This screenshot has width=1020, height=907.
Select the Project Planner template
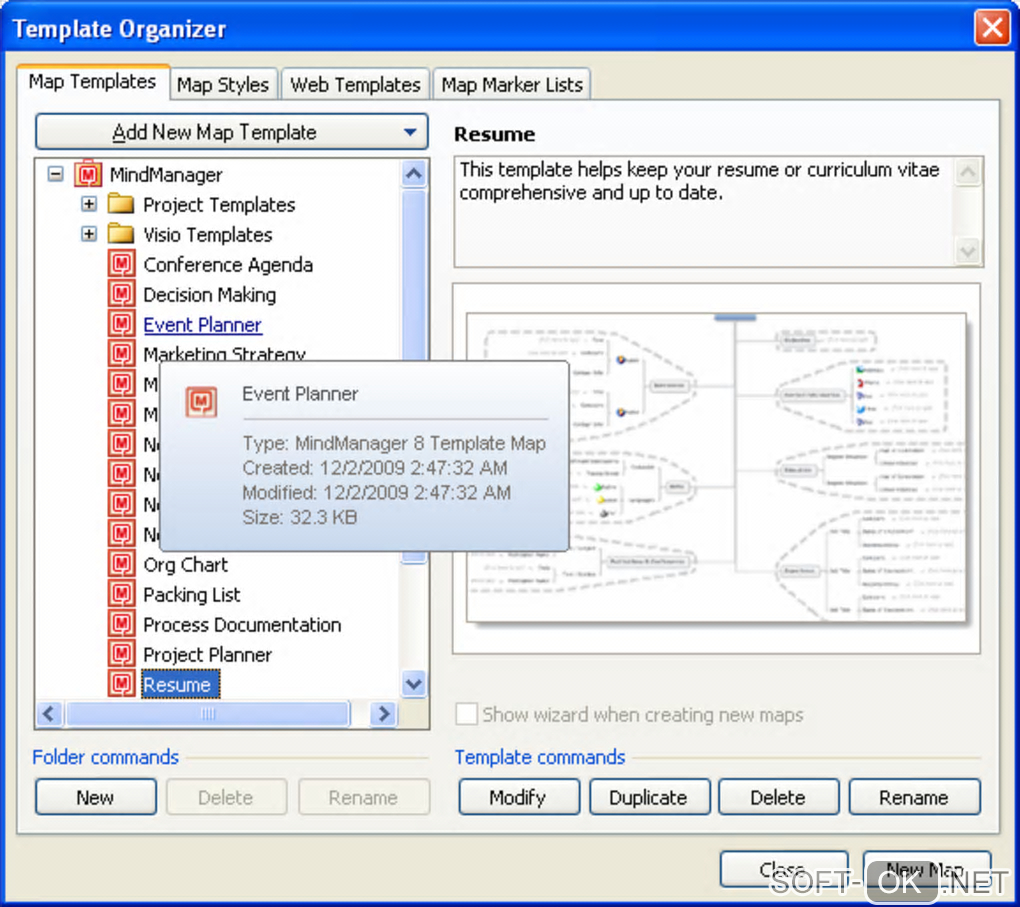pyautogui.click(x=208, y=655)
